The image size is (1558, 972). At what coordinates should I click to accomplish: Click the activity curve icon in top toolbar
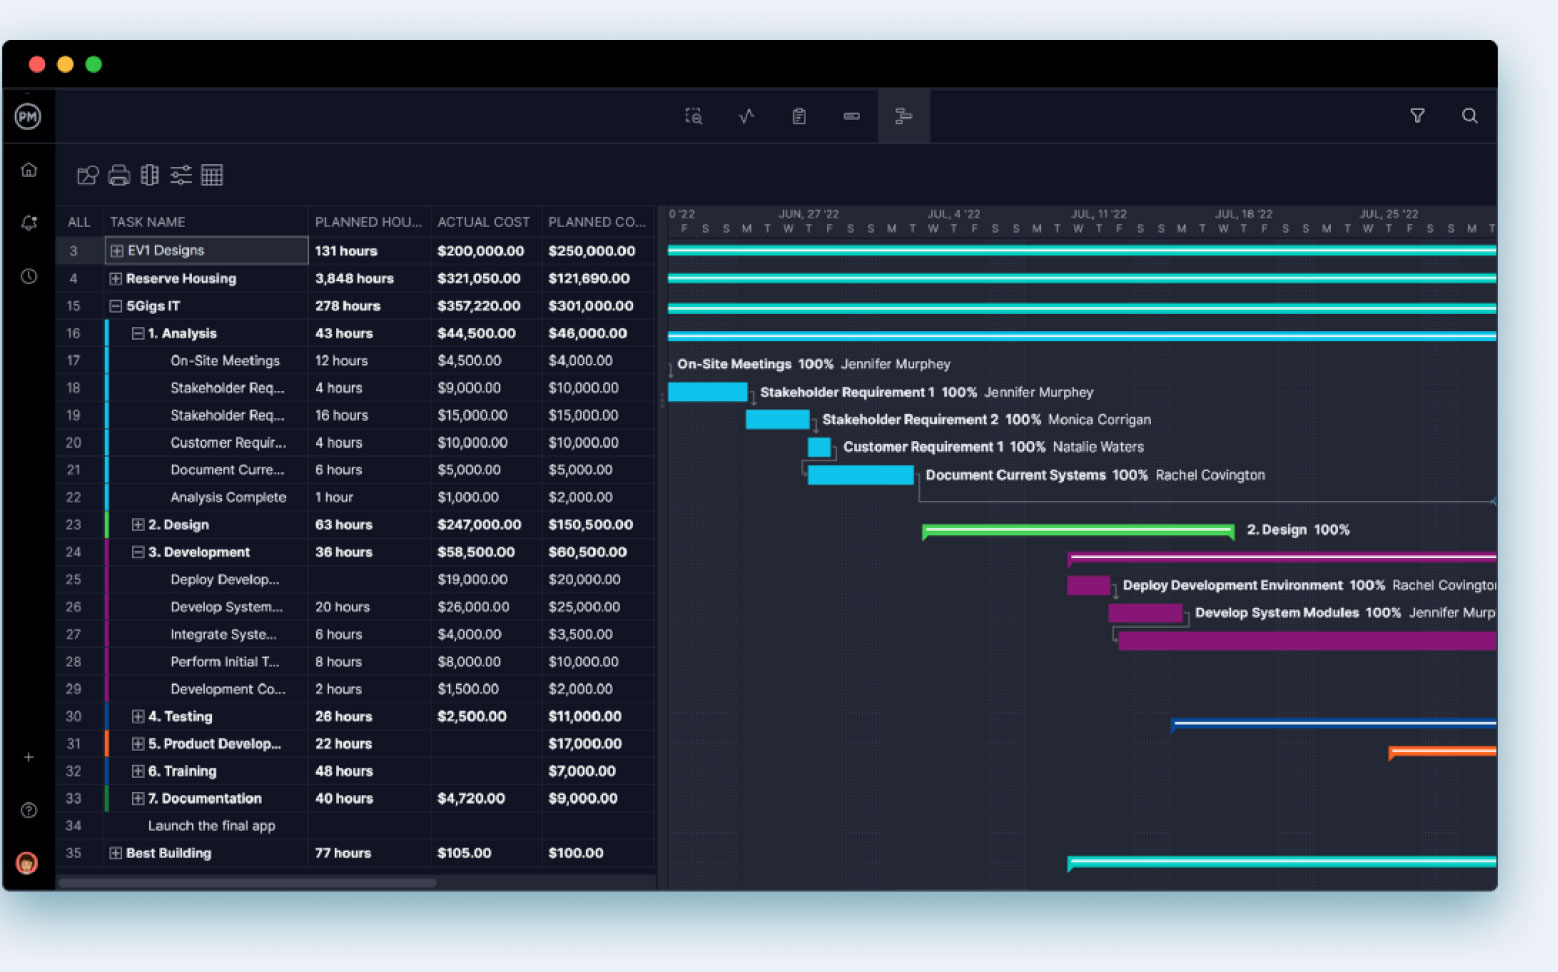coord(745,116)
